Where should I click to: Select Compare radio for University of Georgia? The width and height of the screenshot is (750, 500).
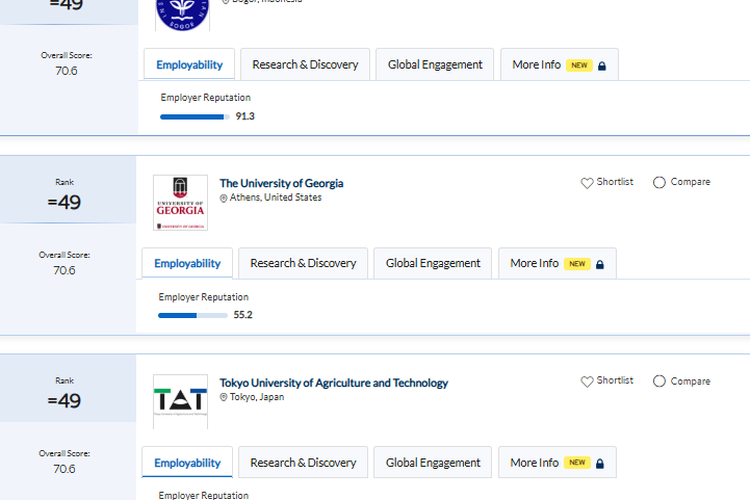659,183
